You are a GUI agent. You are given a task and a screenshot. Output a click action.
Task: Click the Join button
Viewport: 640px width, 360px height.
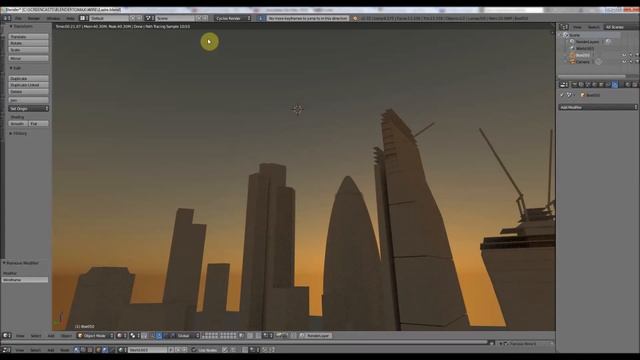28,100
